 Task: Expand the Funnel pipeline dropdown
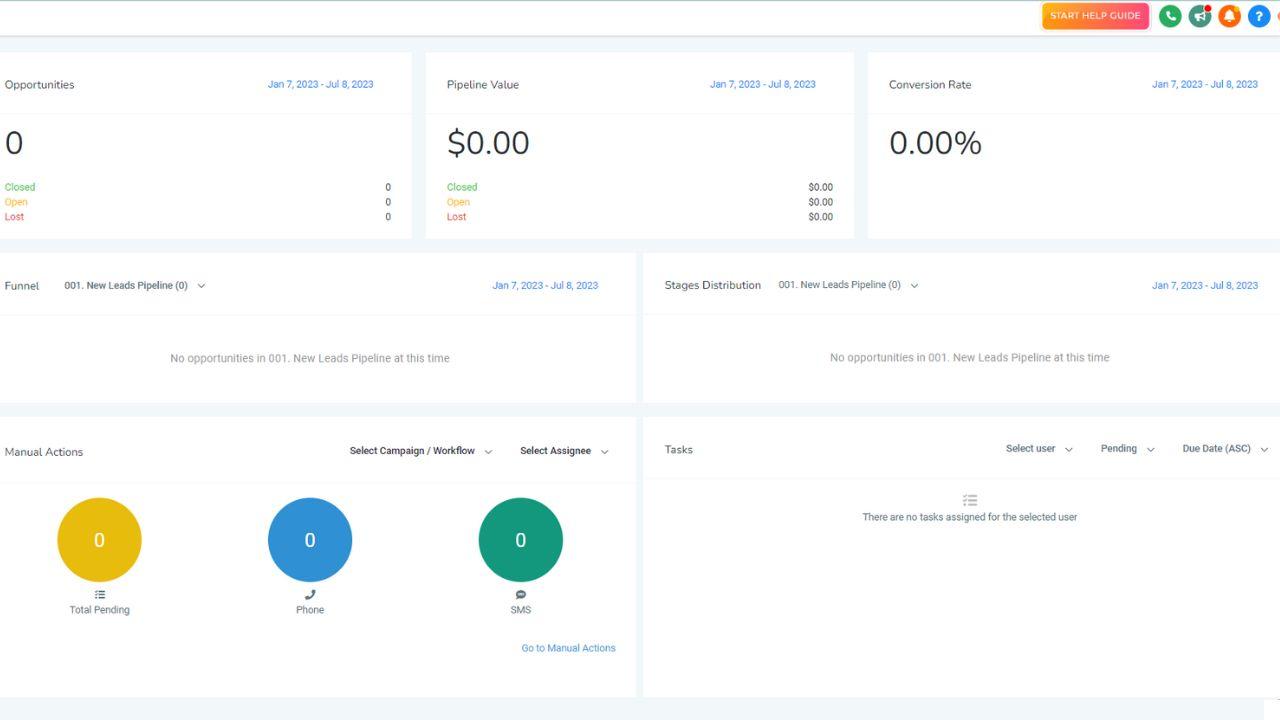coord(135,286)
